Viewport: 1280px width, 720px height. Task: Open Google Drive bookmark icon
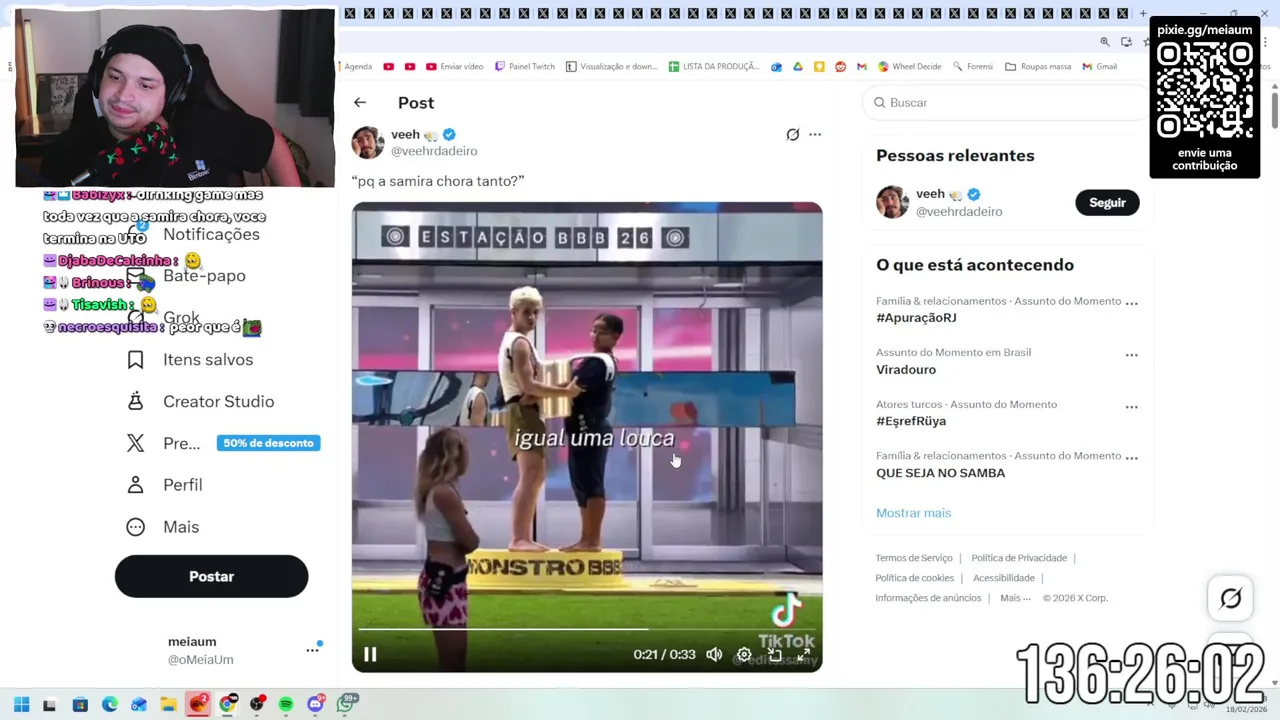[798, 66]
